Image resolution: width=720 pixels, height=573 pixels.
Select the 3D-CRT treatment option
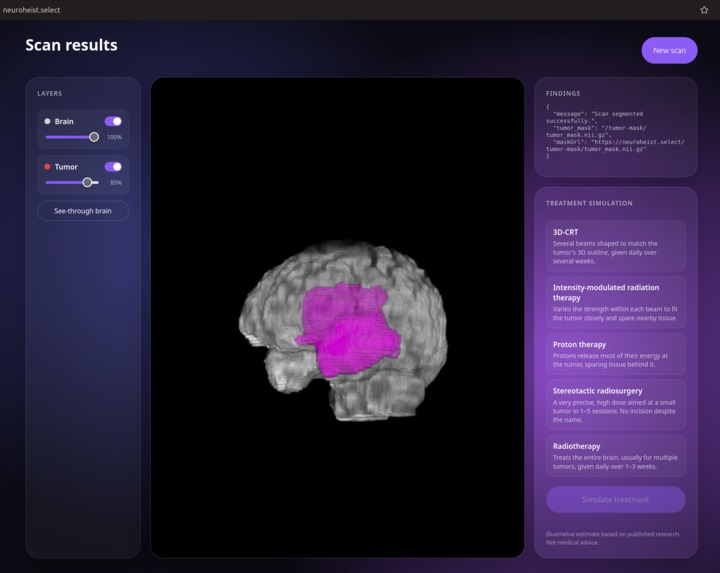click(x=616, y=246)
